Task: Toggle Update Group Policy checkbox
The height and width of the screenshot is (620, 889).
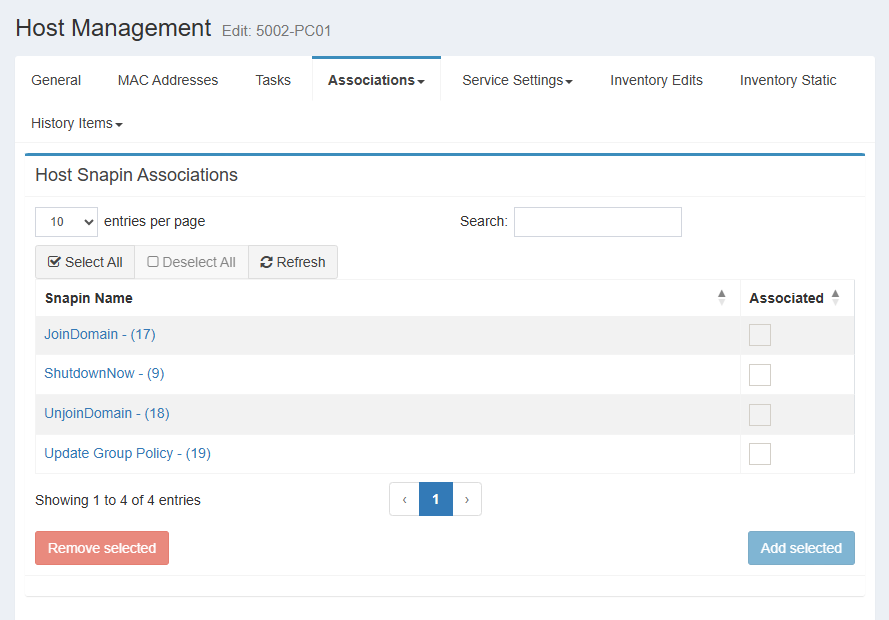Action: [x=760, y=454]
